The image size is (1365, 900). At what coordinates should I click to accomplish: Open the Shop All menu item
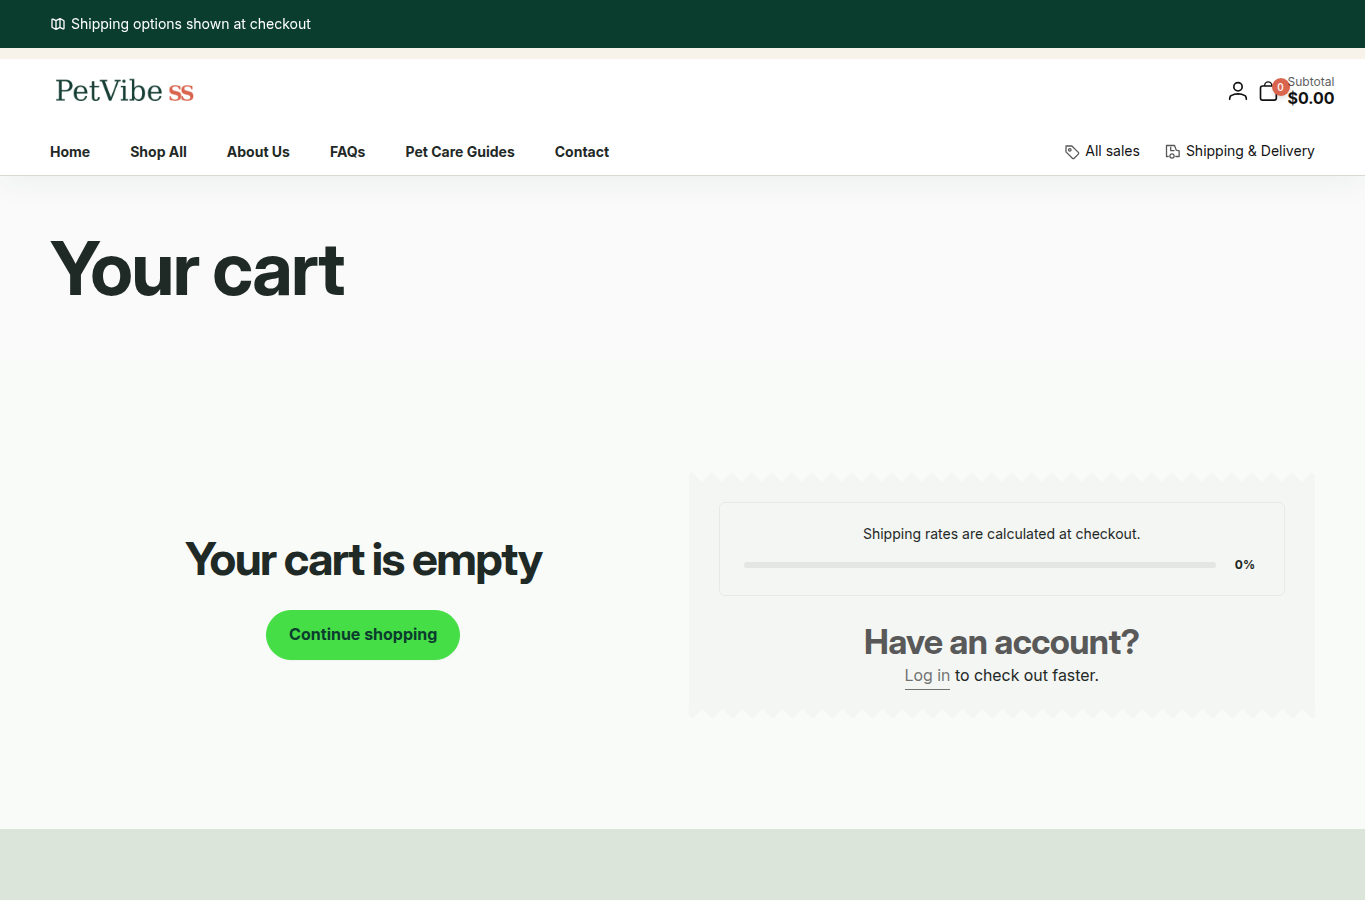coord(158,152)
